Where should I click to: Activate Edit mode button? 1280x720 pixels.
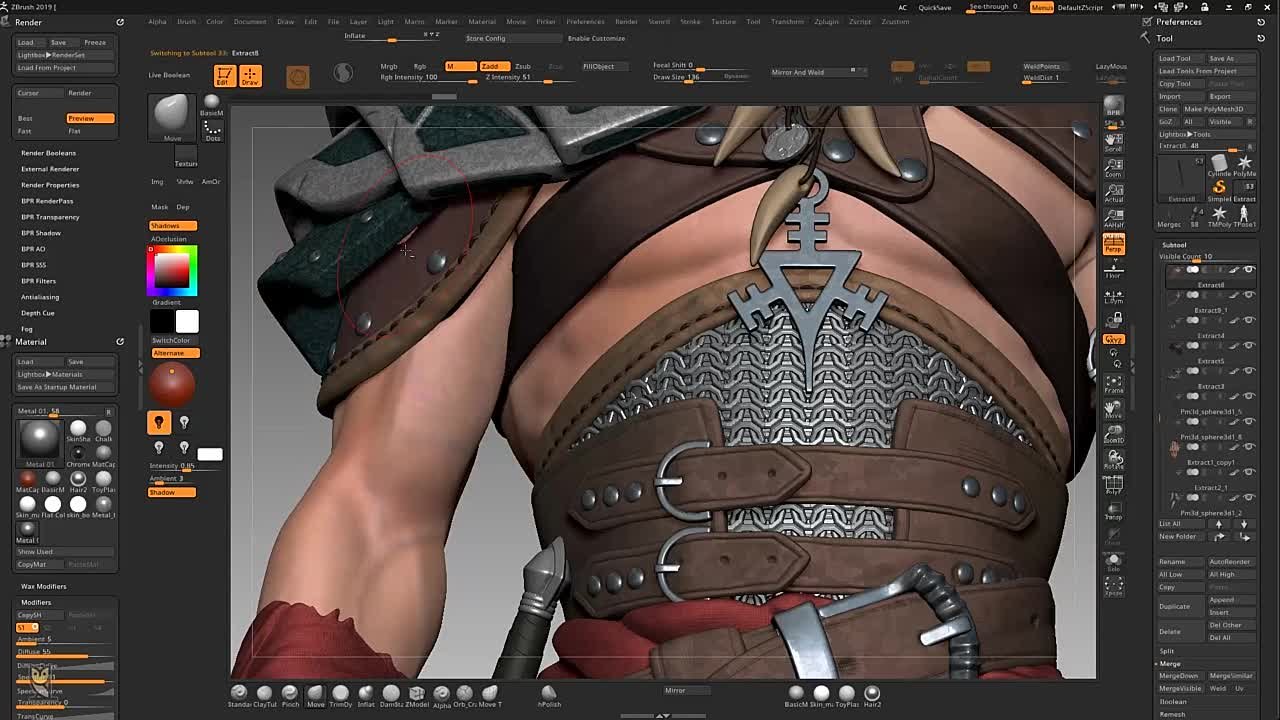coord(224,75)
